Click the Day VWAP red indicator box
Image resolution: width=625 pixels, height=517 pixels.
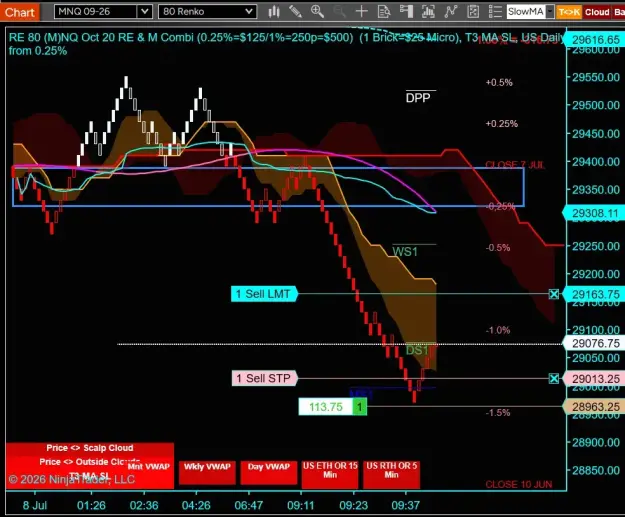269,472
